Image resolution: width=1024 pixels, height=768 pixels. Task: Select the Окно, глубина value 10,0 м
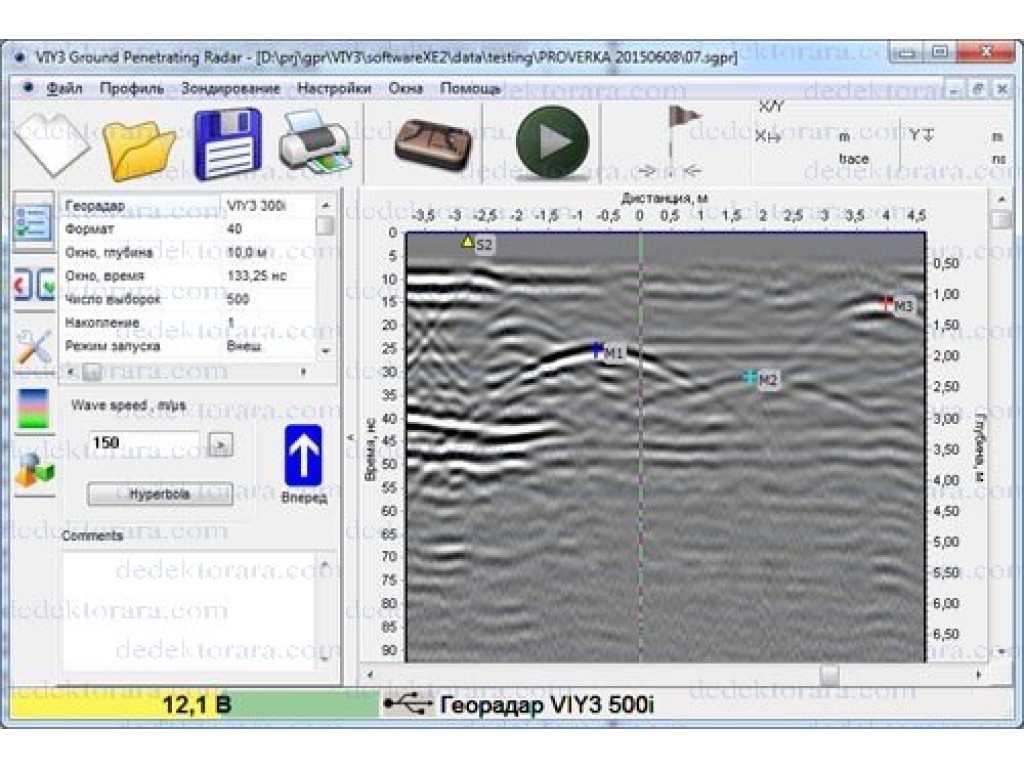coord(247,252)
